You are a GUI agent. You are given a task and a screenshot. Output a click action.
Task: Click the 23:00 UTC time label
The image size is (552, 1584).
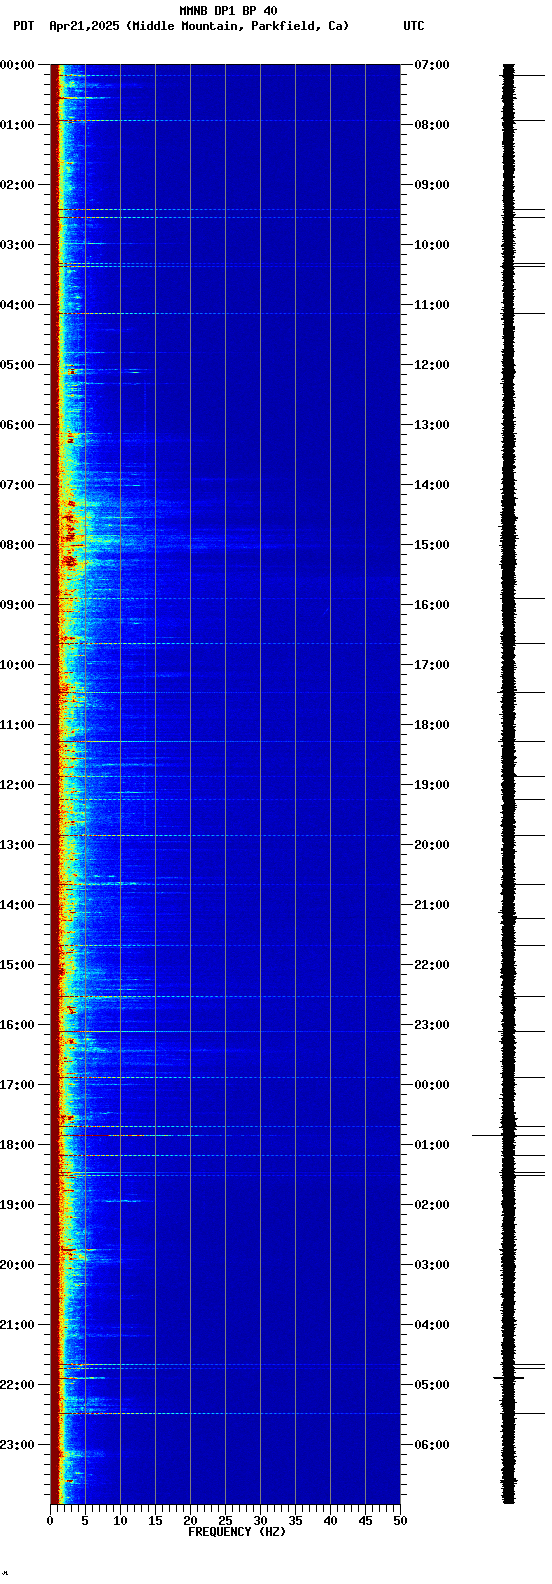point(432,1025)
